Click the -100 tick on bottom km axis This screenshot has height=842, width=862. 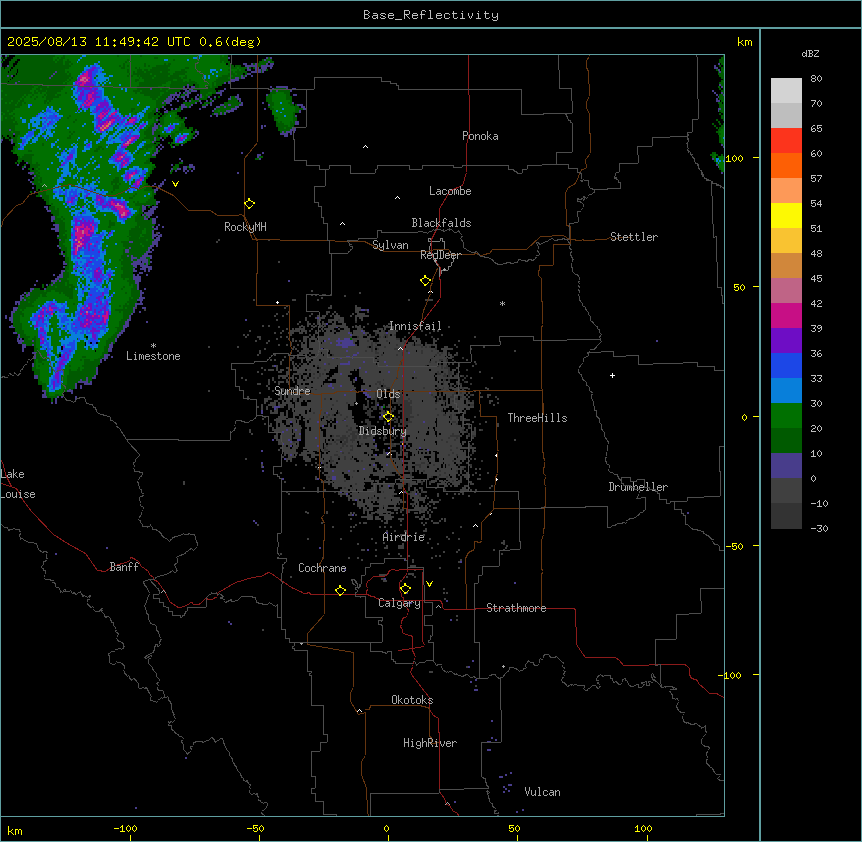pos(125,828)
